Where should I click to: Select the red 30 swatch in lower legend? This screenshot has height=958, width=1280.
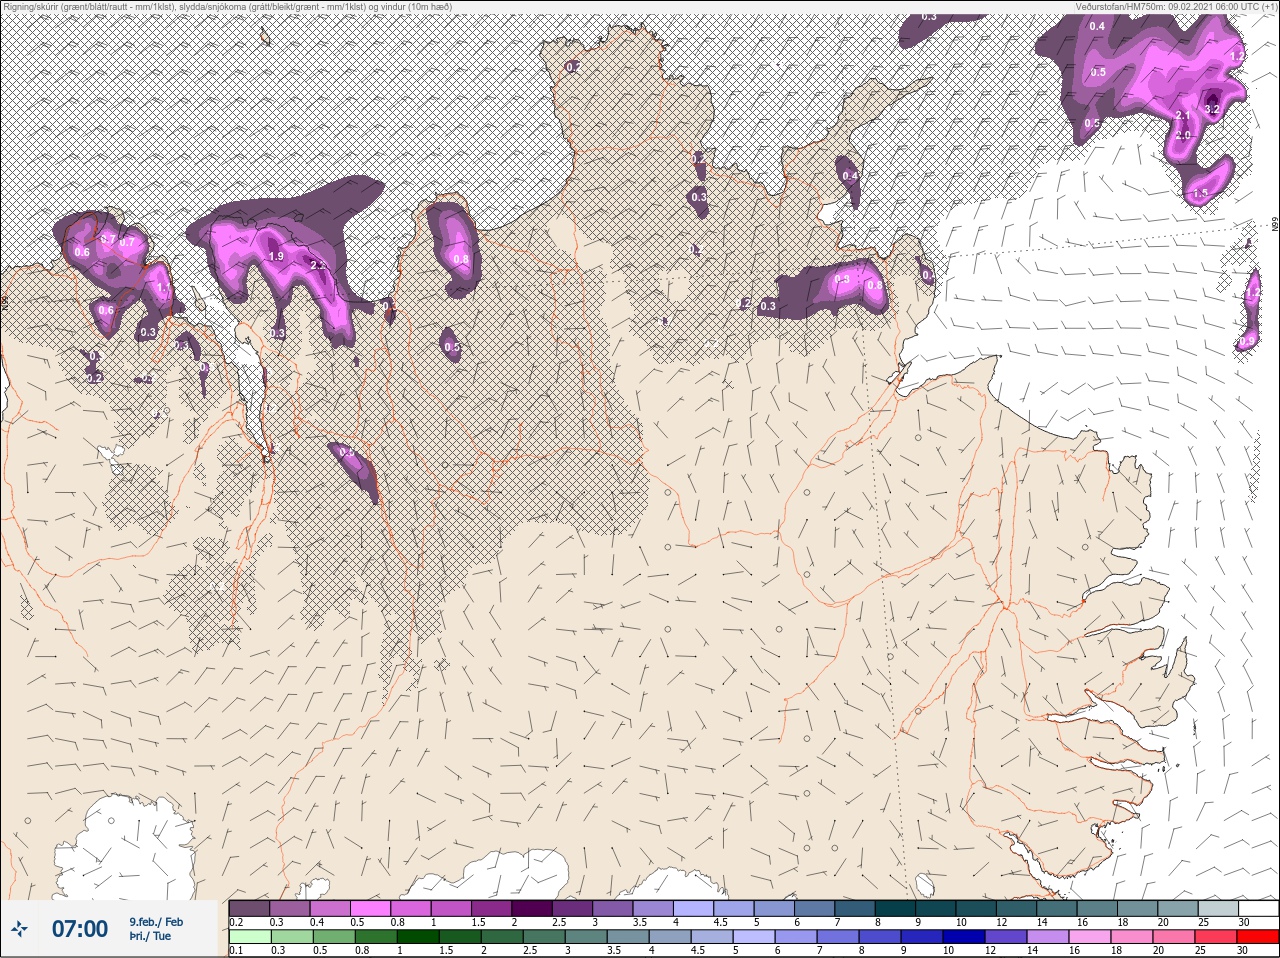[x=1257, y=937]
